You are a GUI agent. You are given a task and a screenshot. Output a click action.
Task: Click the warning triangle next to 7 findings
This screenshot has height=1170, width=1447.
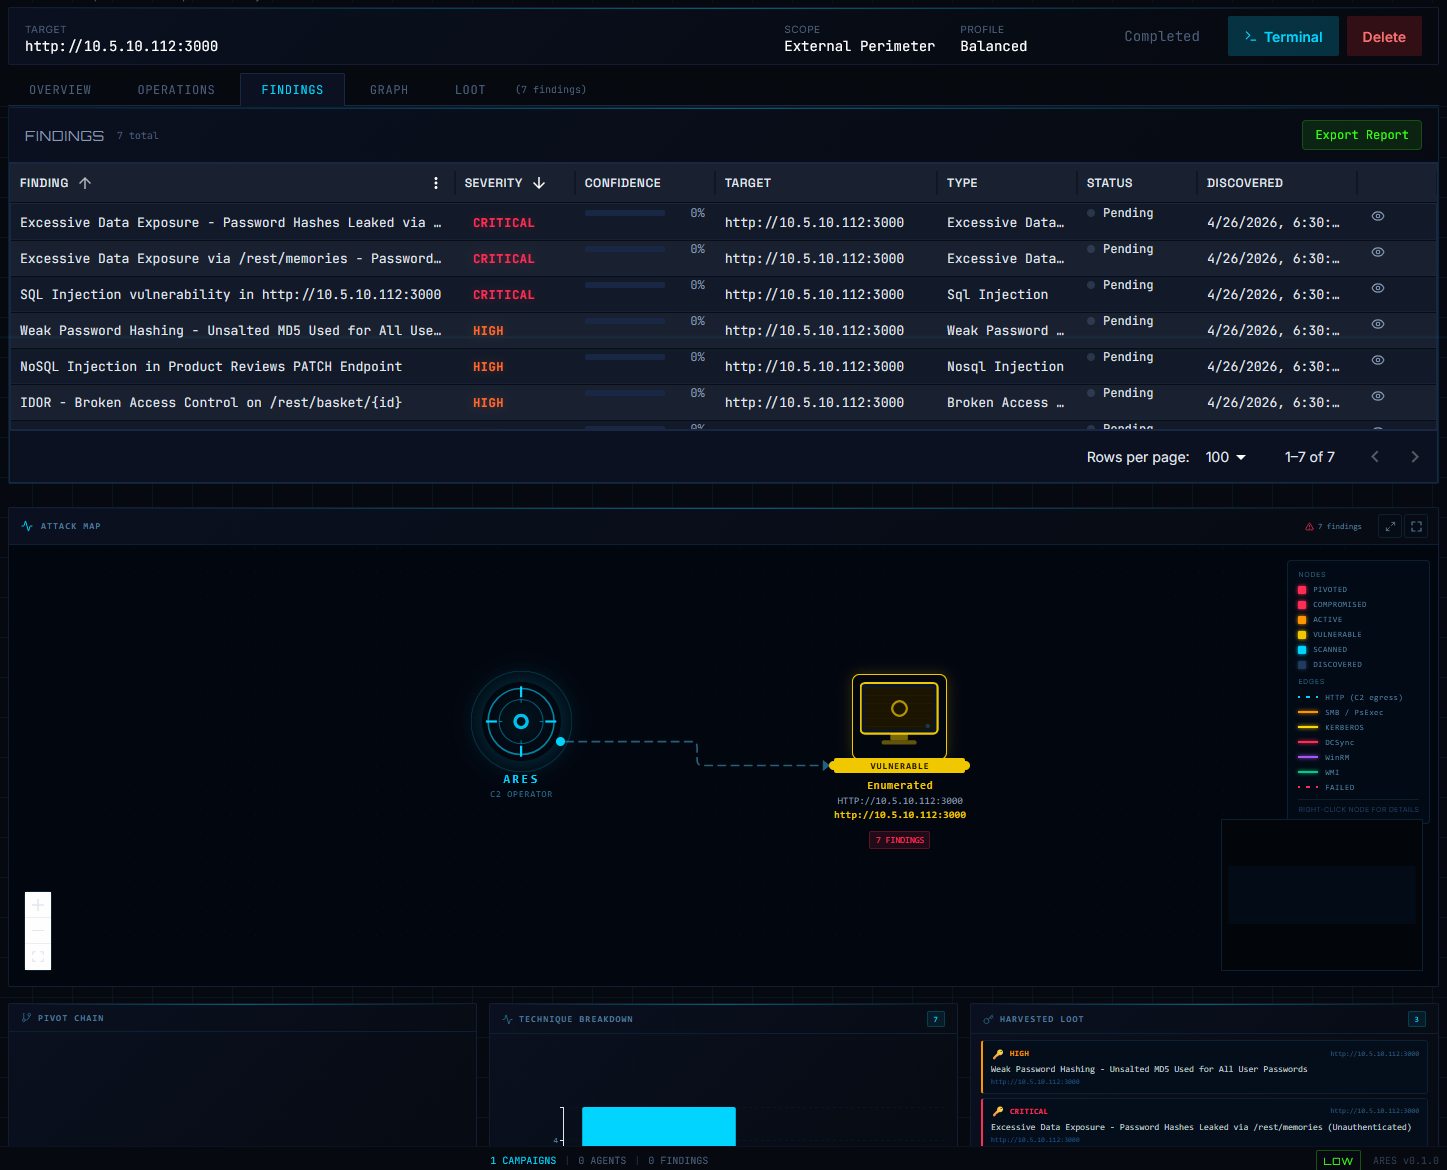point(1309,526)
